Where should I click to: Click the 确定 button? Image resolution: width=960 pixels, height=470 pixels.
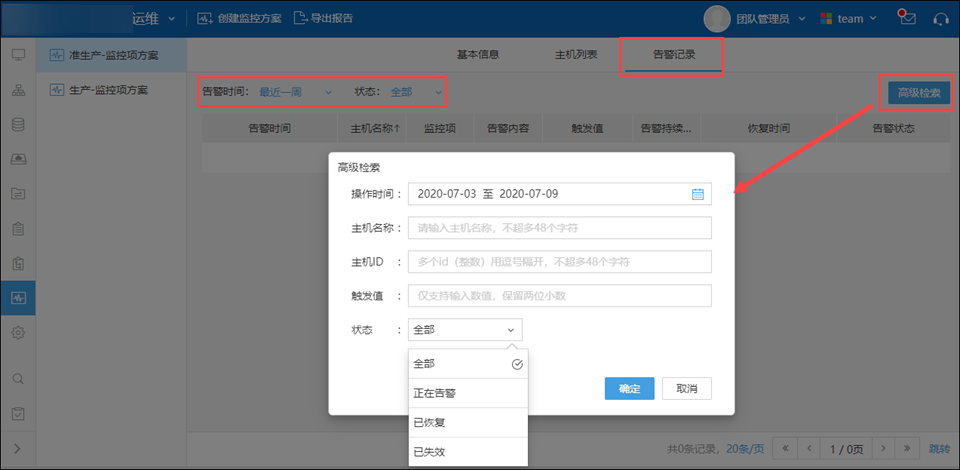click(629, 388)
